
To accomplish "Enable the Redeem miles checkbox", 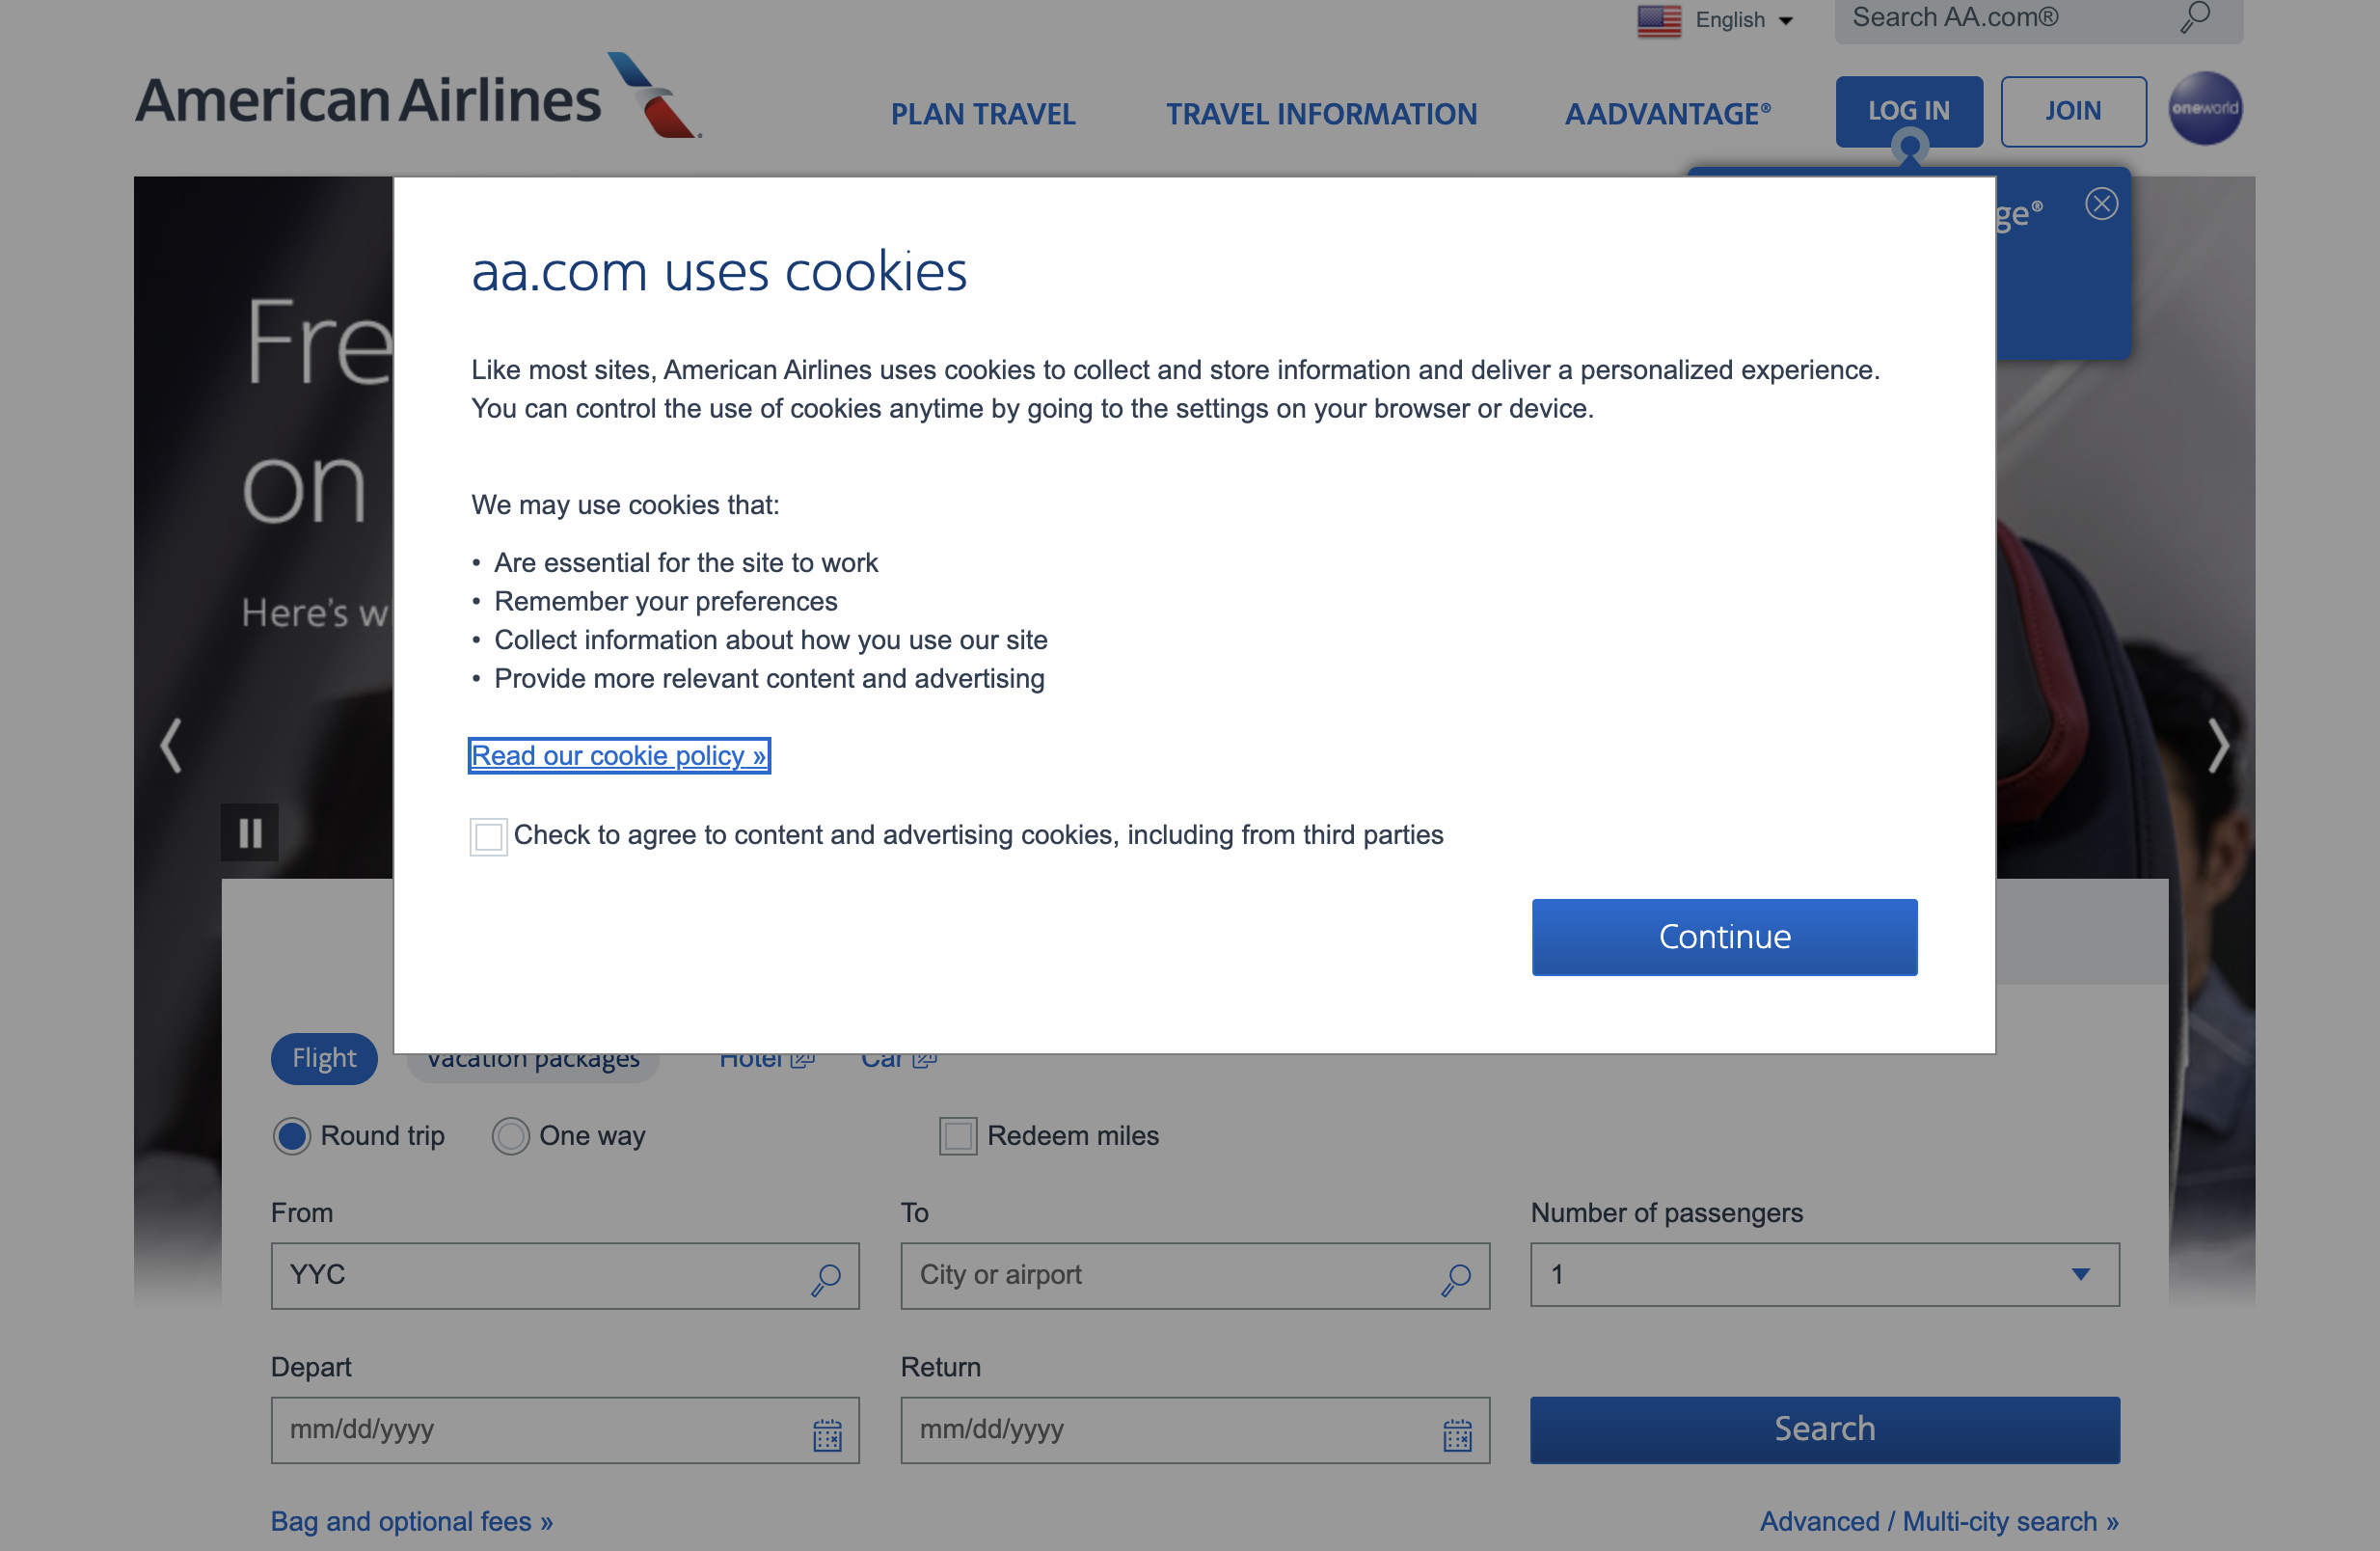I will point(957,1136).
